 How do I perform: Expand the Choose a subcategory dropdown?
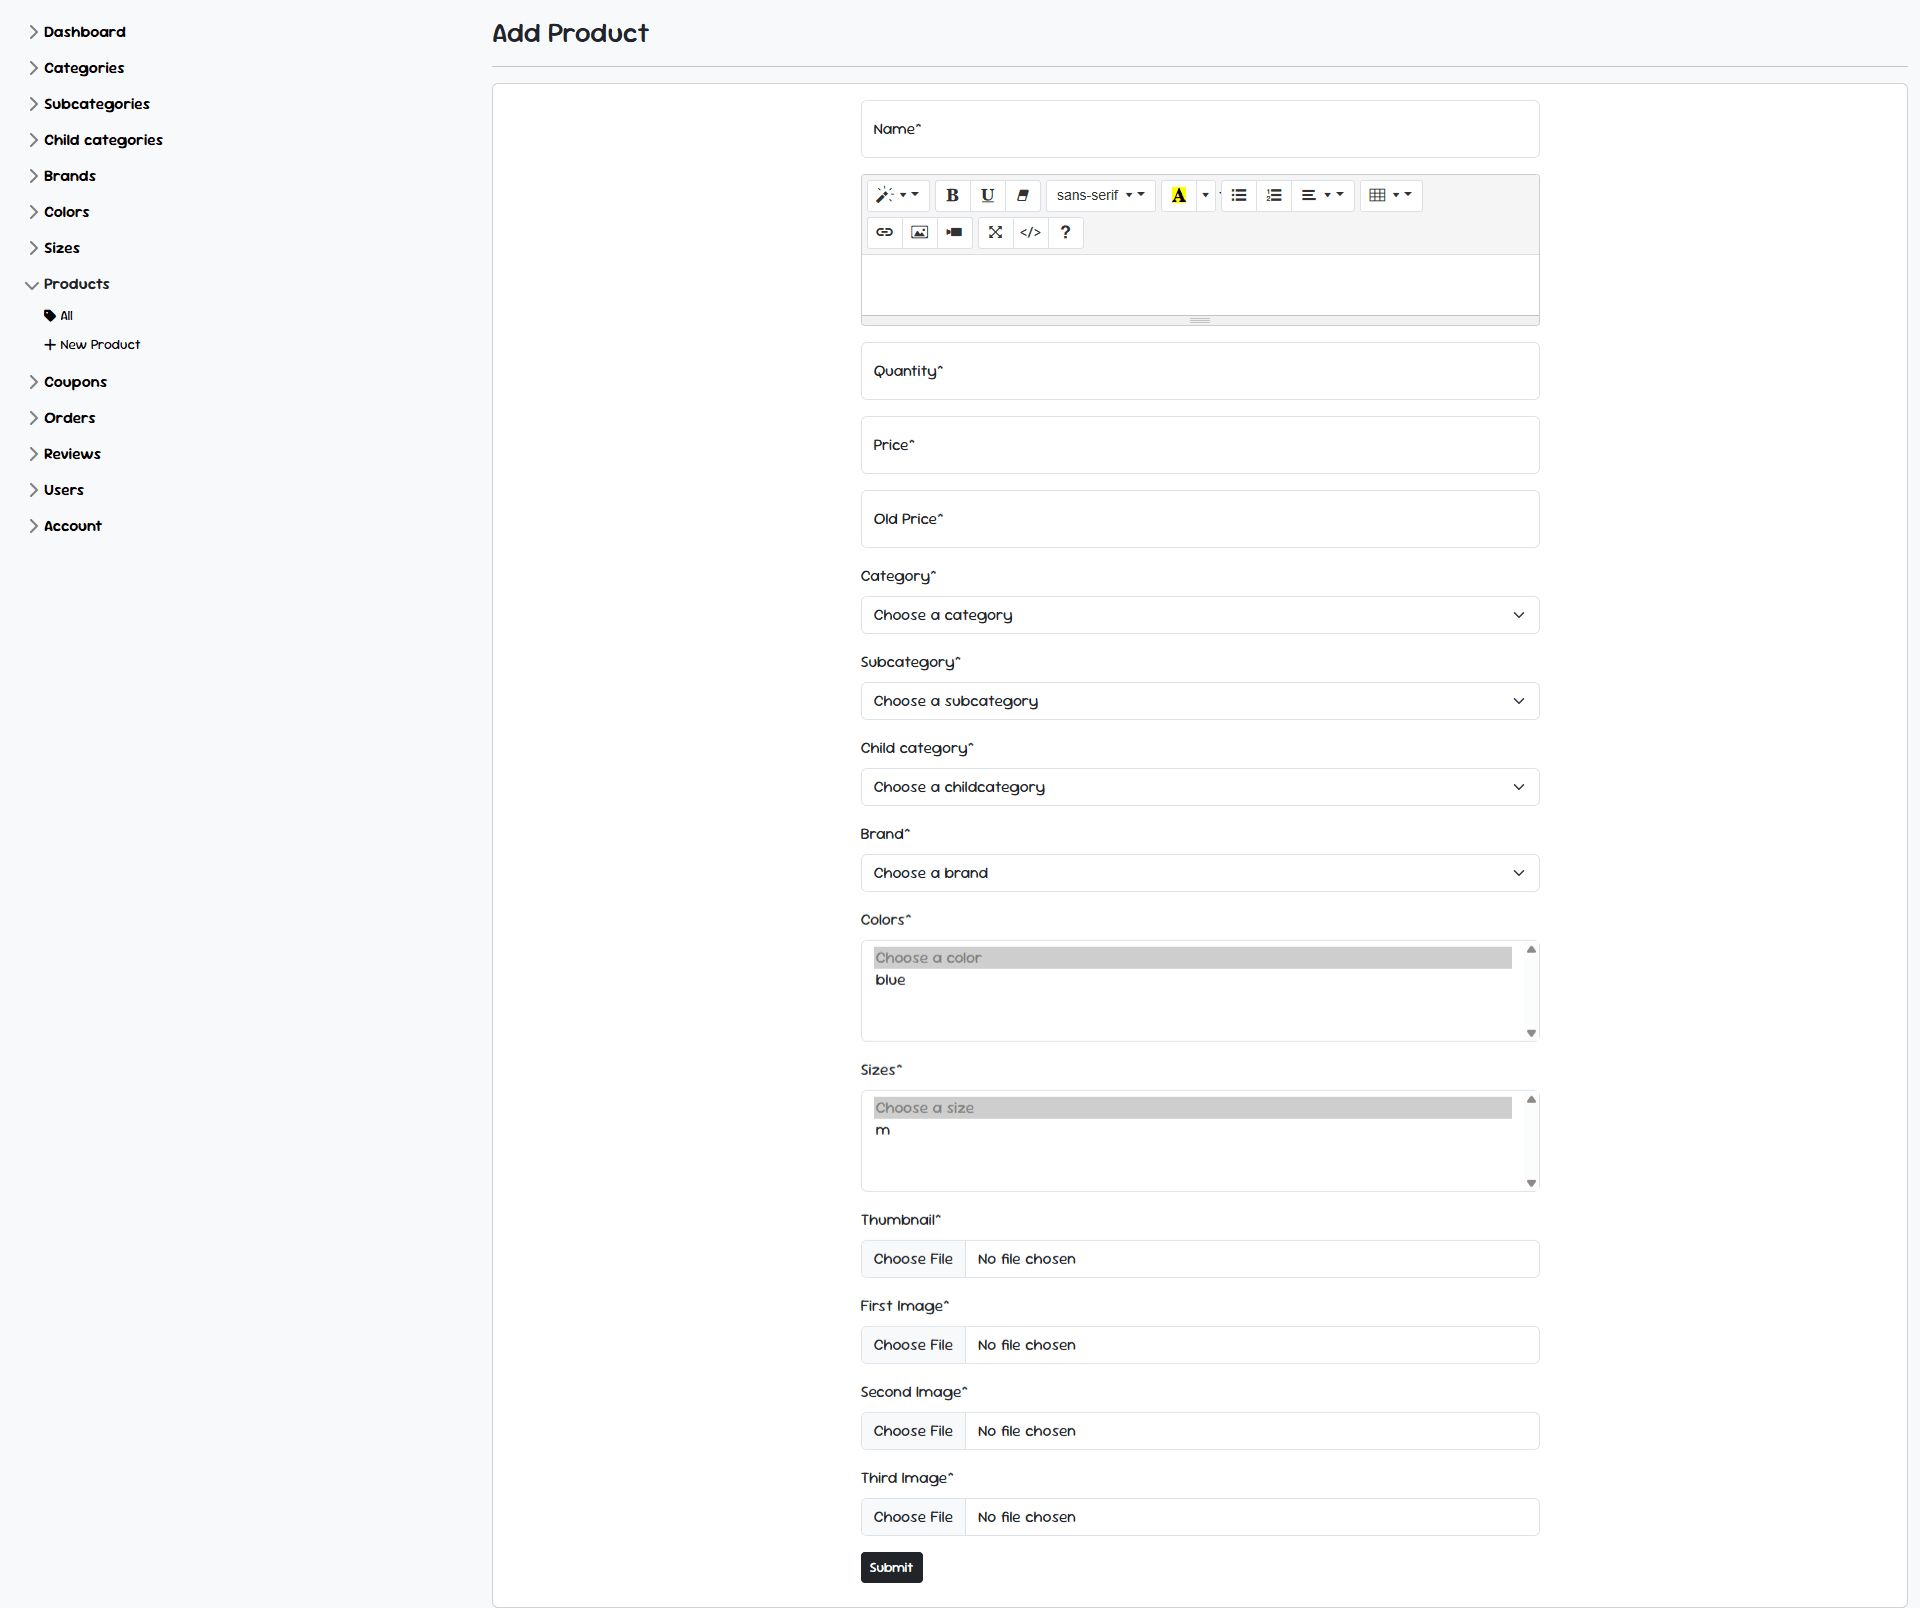coord(1199,700)
